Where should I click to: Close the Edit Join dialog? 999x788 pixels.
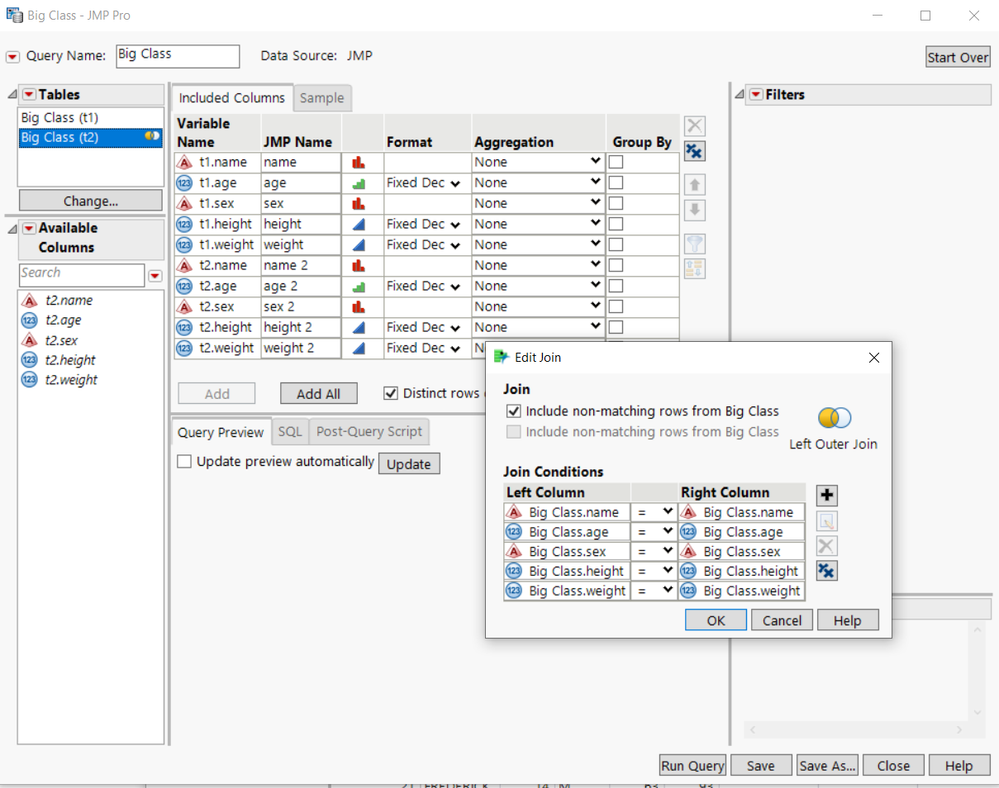874,357
